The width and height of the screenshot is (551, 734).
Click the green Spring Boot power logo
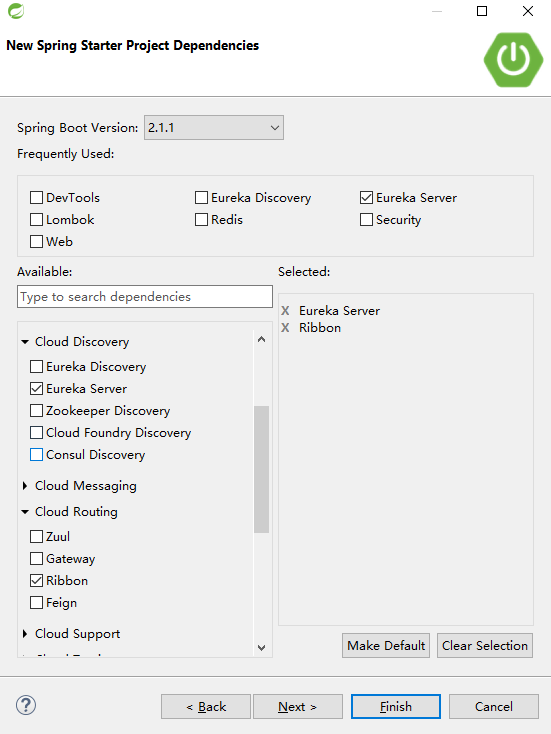click(513, 59)
